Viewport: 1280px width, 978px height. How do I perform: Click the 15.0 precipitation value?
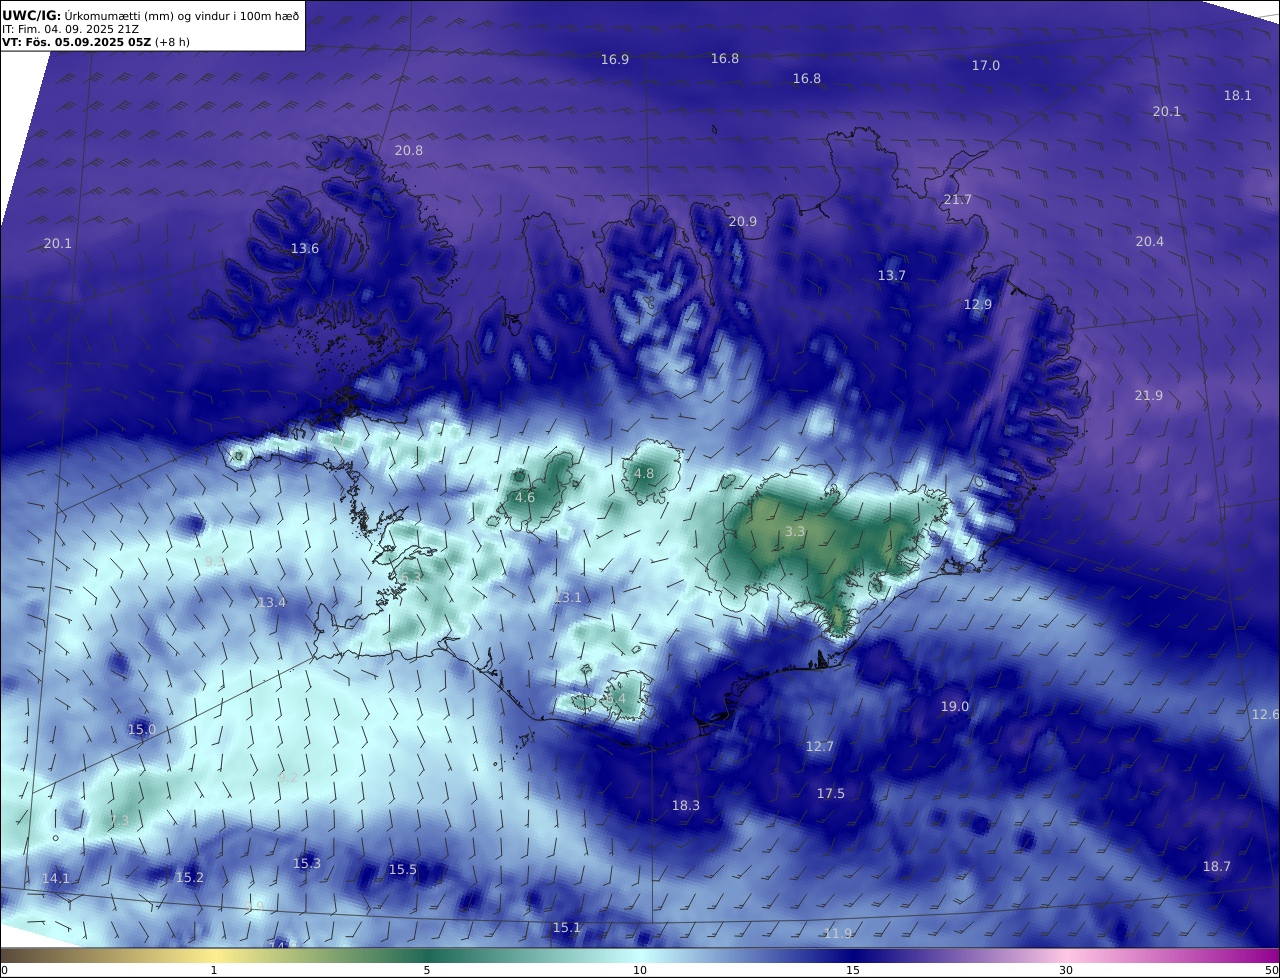(x=142, y=730)
